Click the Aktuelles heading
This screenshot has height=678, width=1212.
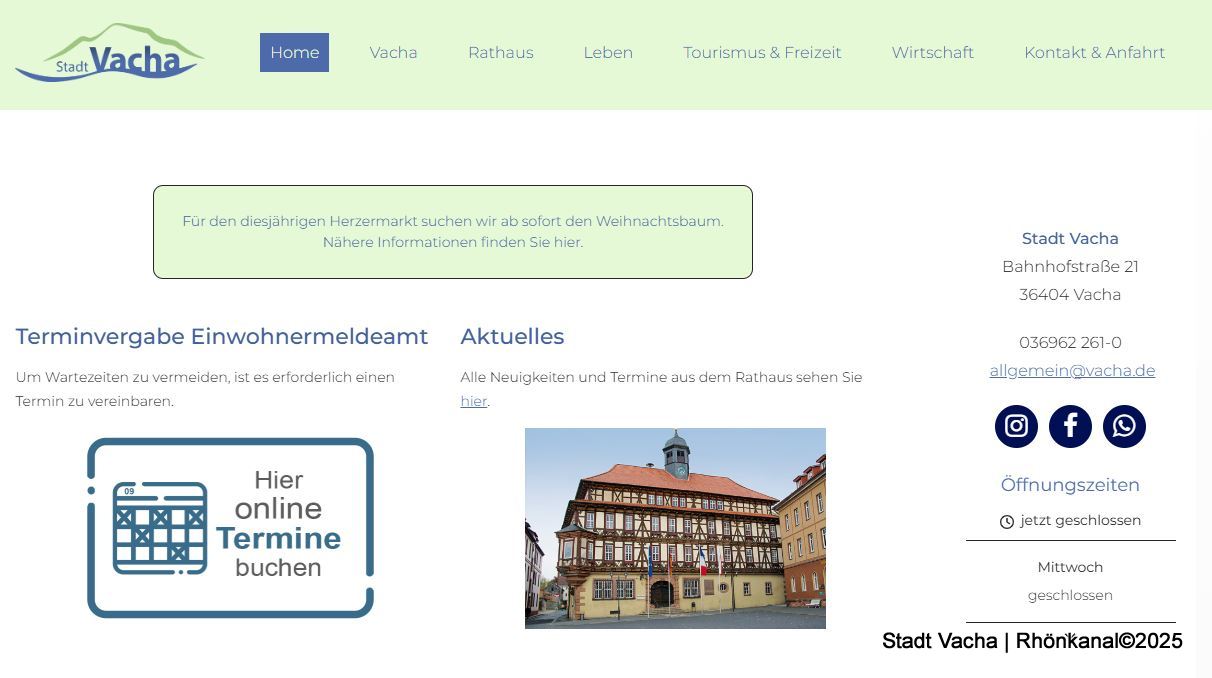point(512,337)
